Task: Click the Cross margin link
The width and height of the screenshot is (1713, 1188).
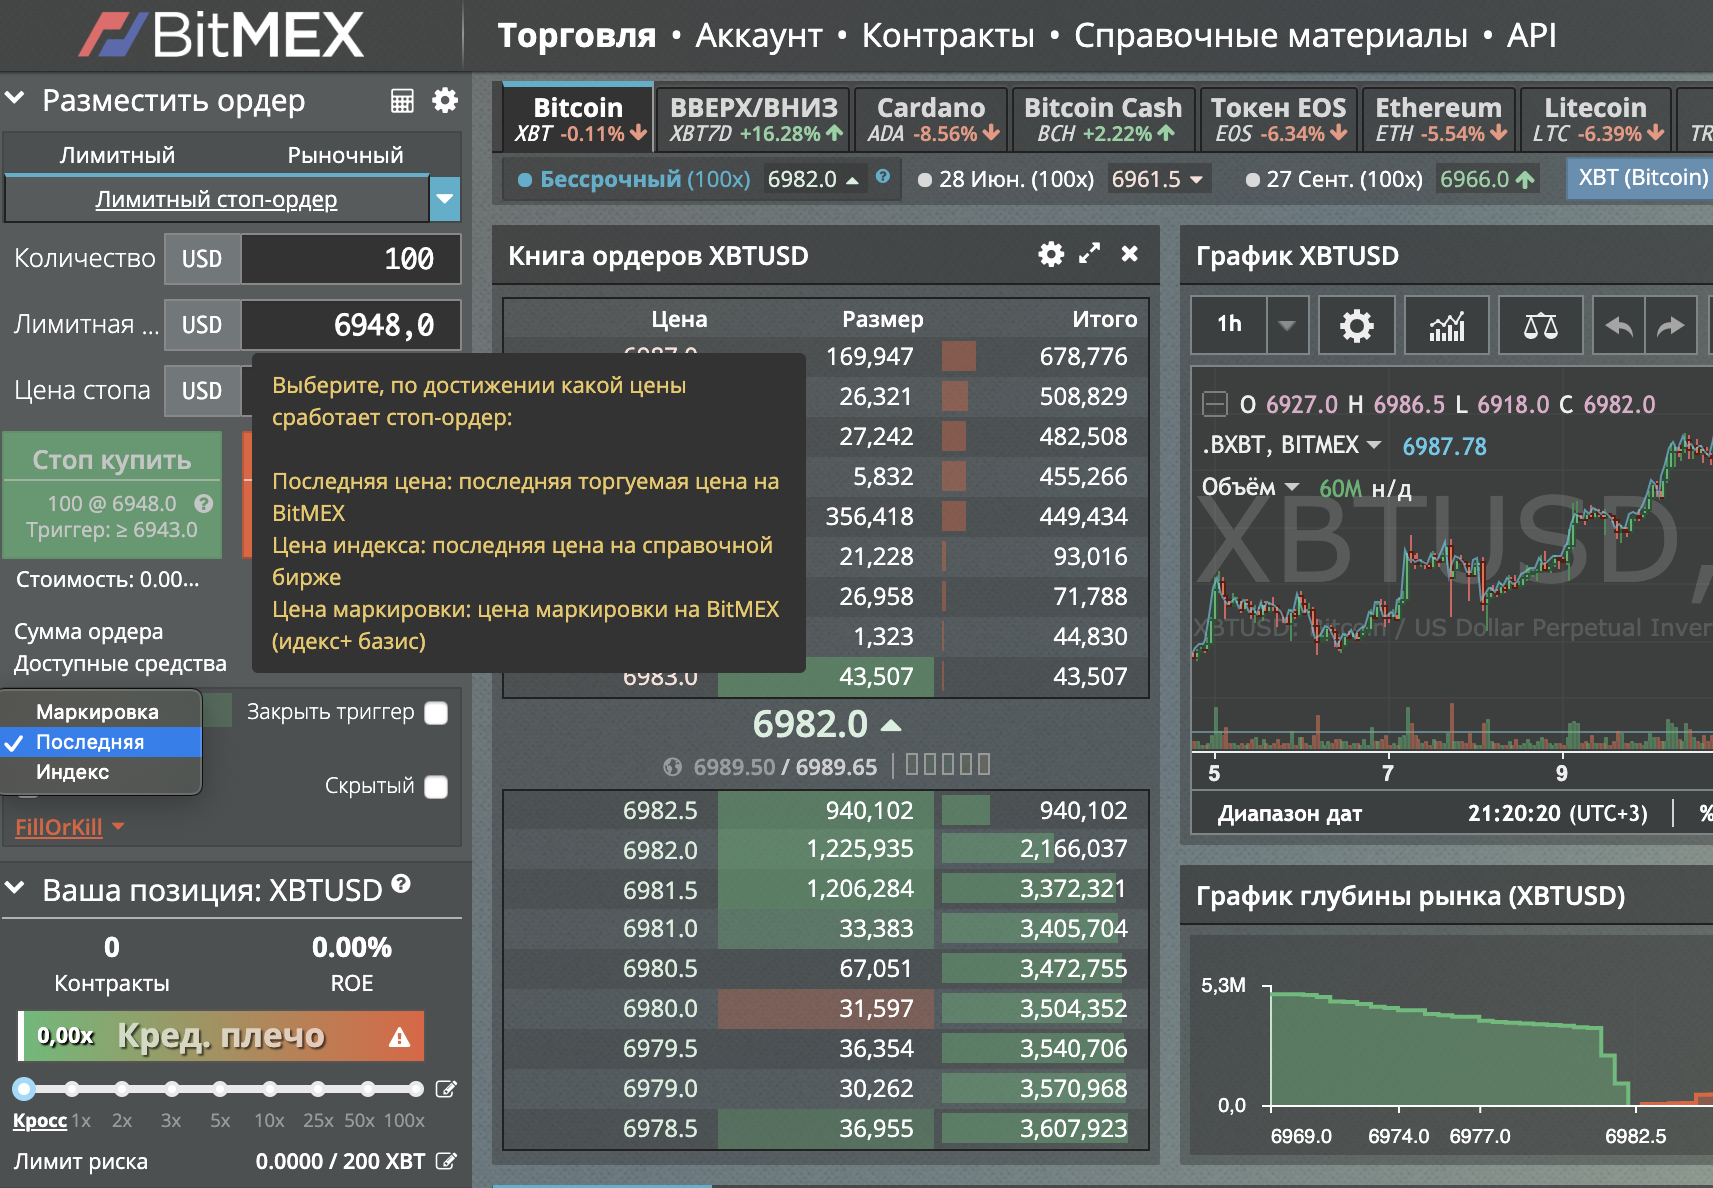Action: point(40,1120)
